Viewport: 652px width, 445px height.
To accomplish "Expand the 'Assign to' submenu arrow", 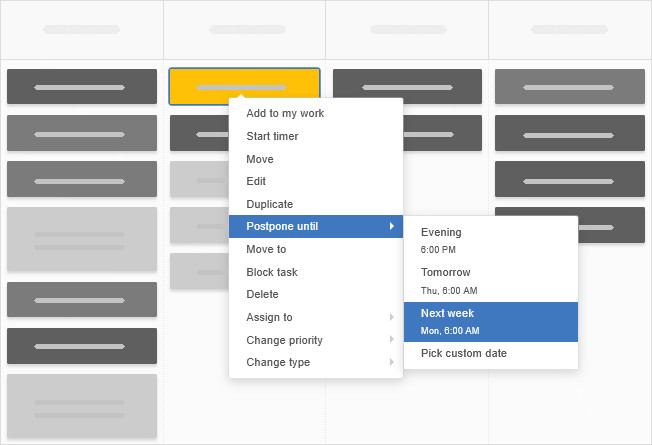I will point(391,317).
